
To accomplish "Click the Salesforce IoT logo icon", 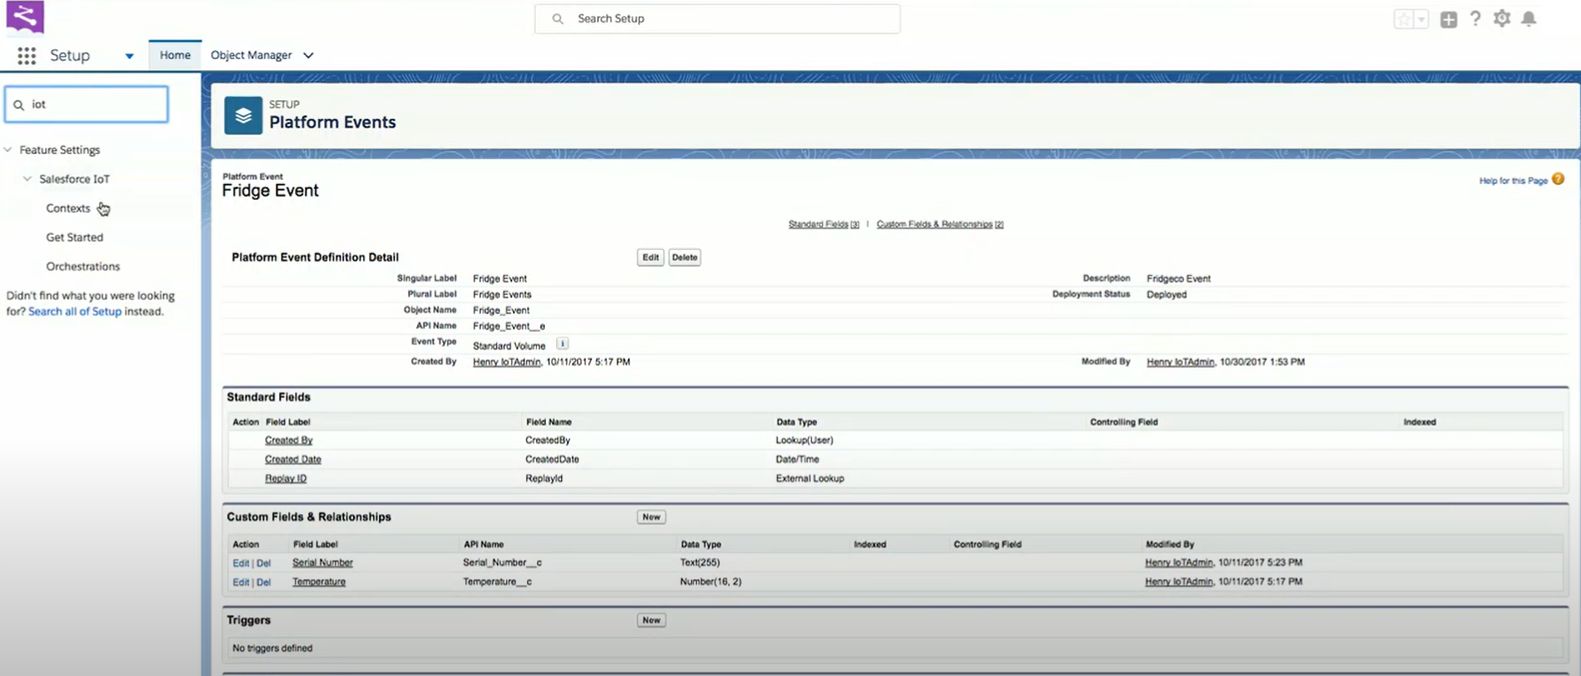I will (x=25, y=17).
